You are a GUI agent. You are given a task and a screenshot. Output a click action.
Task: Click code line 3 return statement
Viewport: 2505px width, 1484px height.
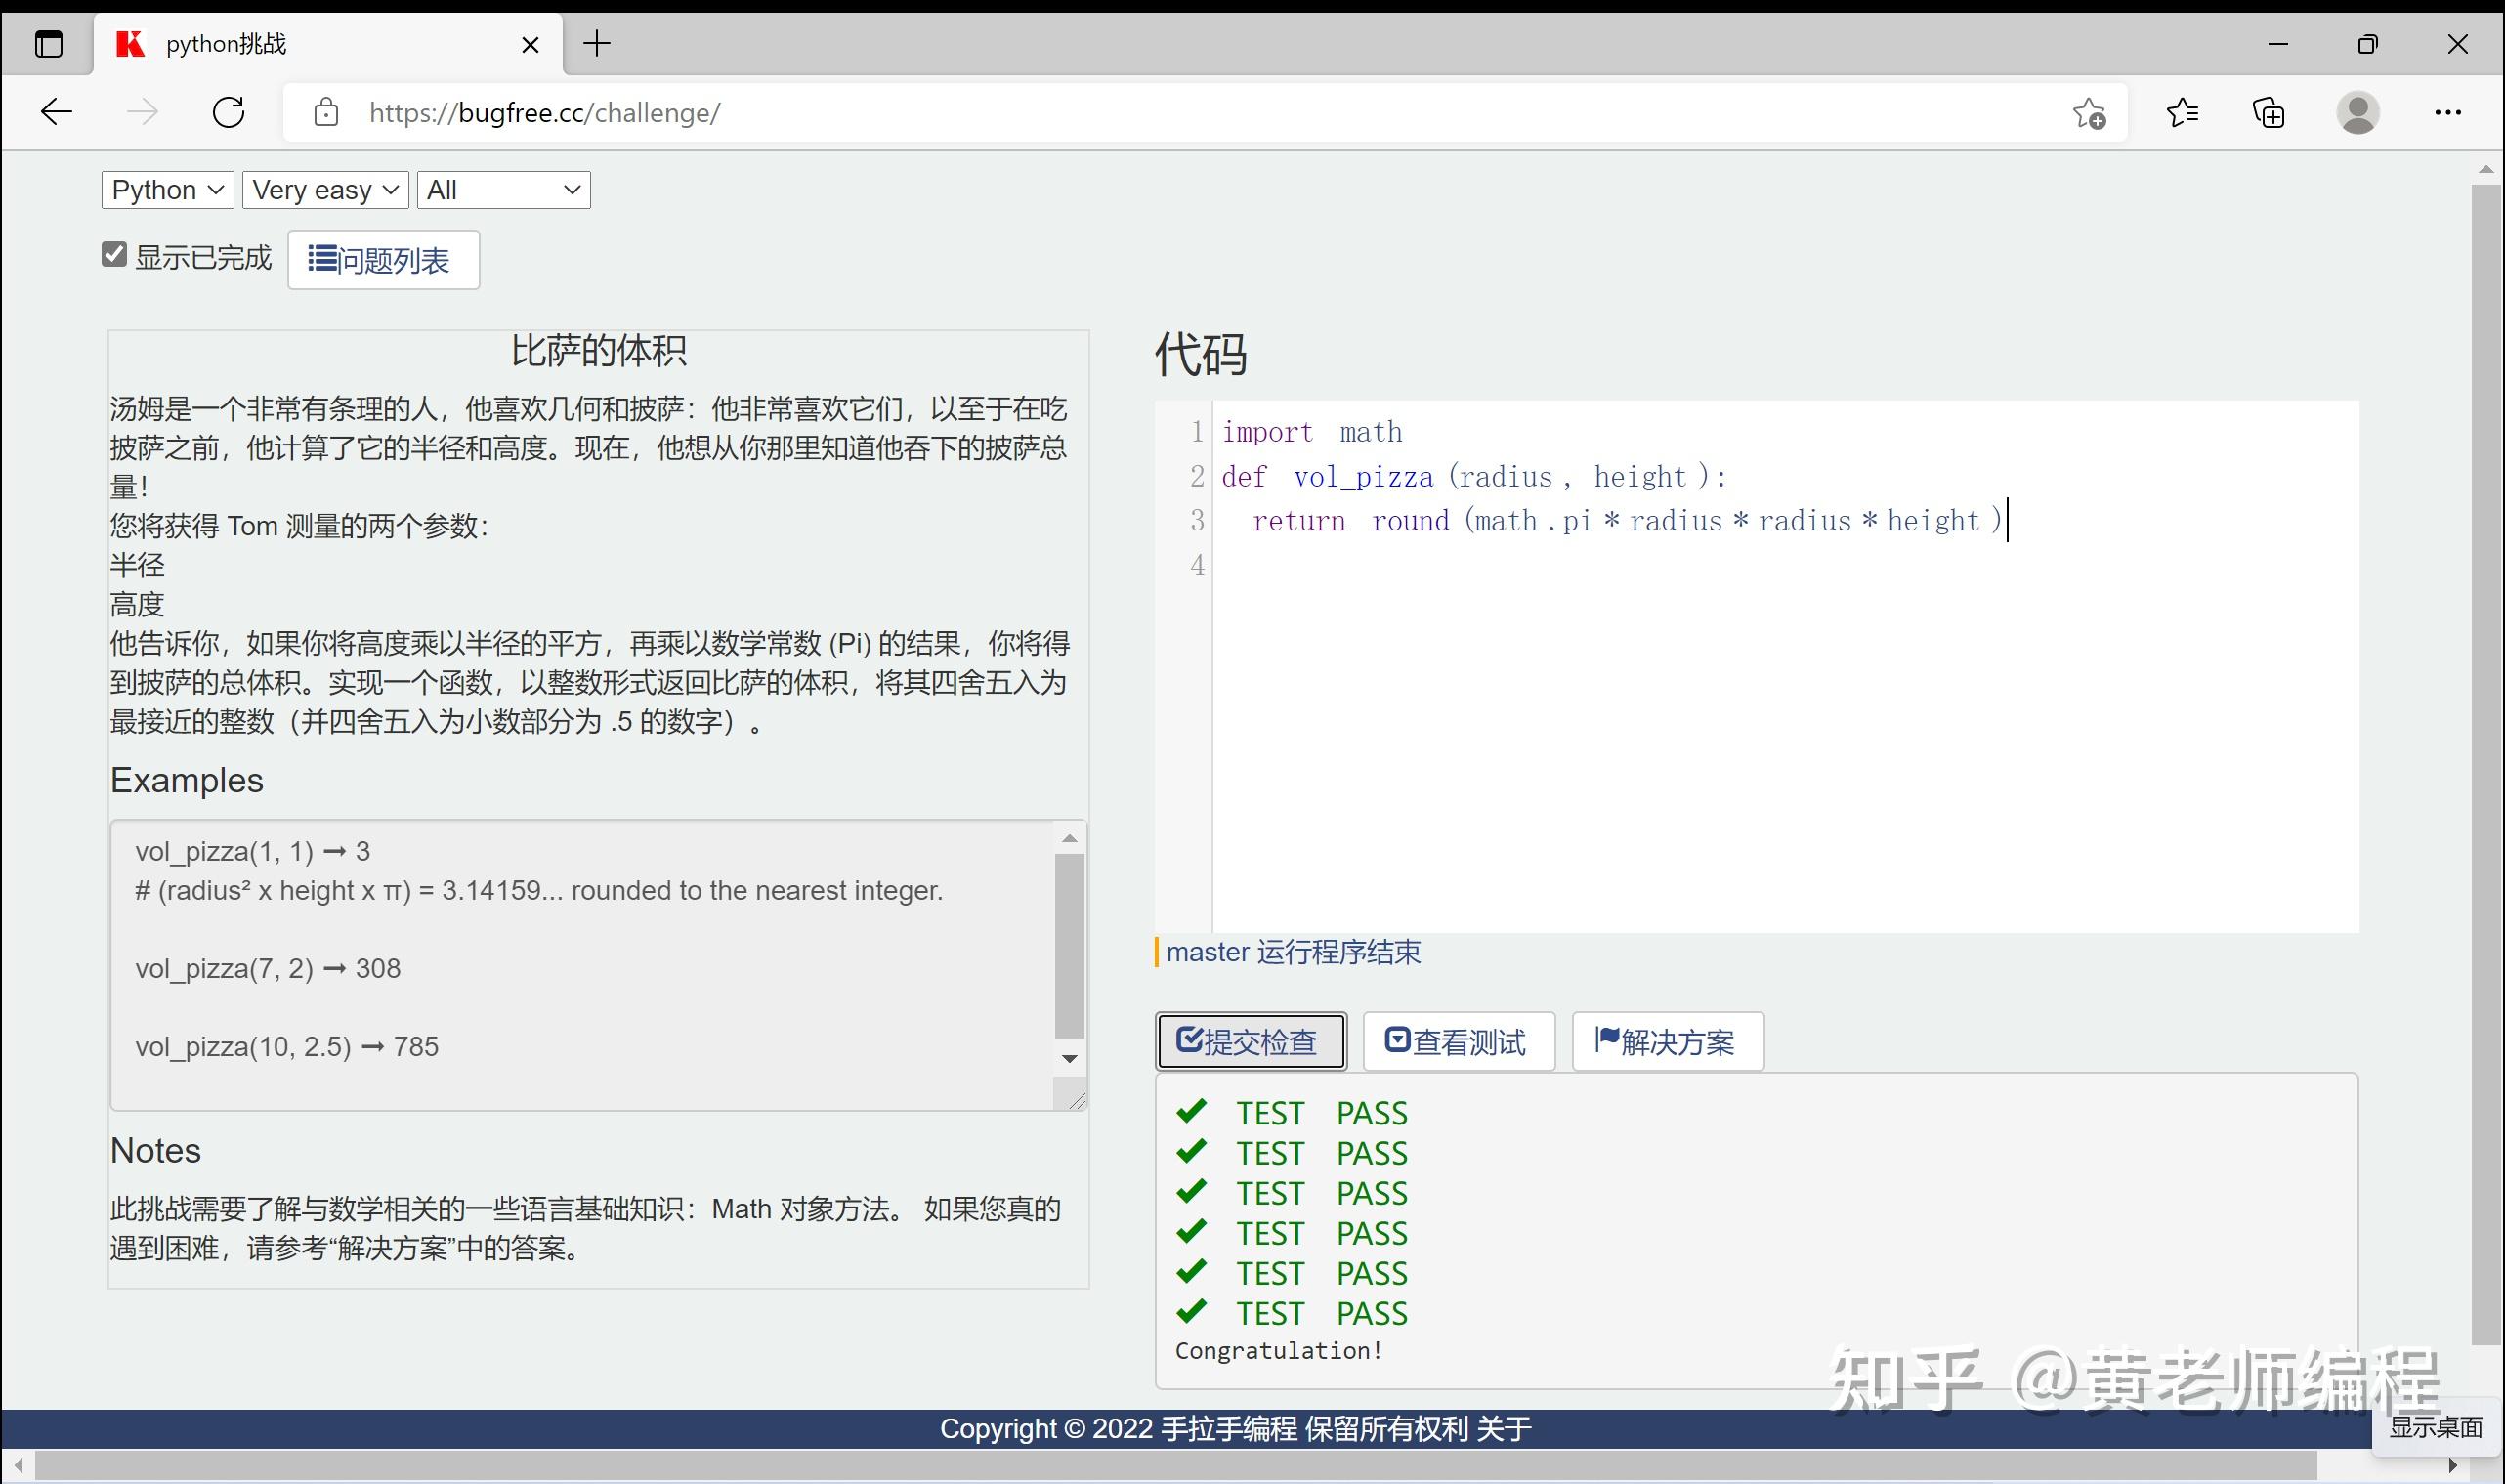(1628, 521)
